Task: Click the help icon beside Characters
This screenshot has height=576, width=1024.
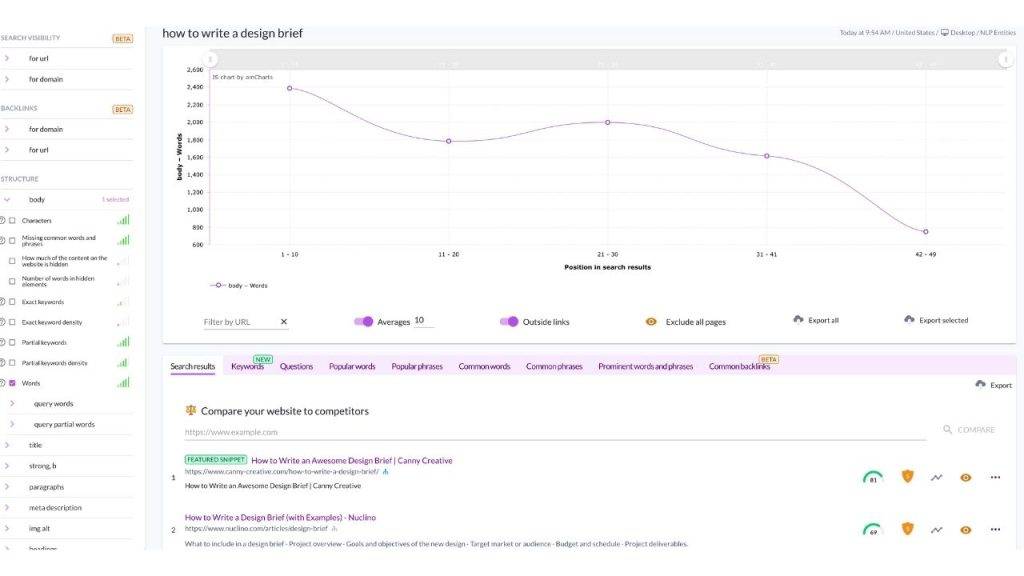Action: [x=3, y=221]
